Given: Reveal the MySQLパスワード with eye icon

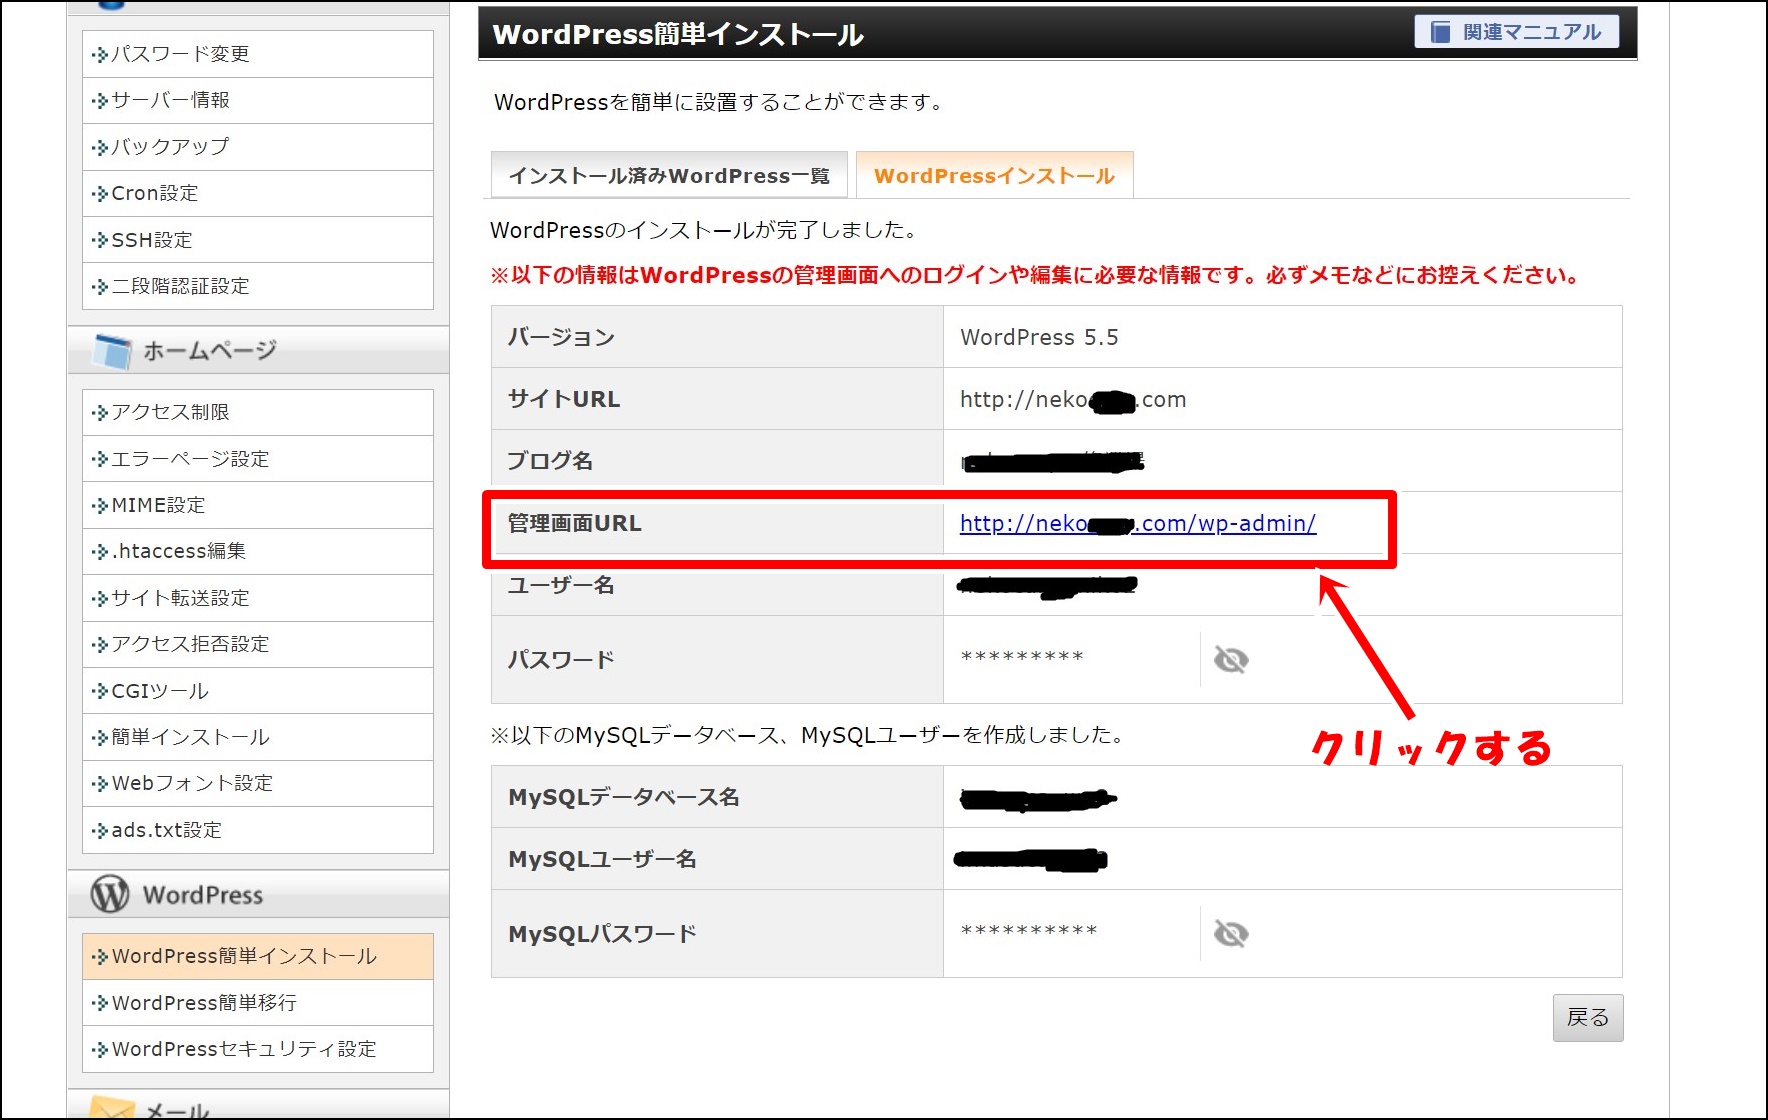Looking at the screenshot, I should (1230, 933).
